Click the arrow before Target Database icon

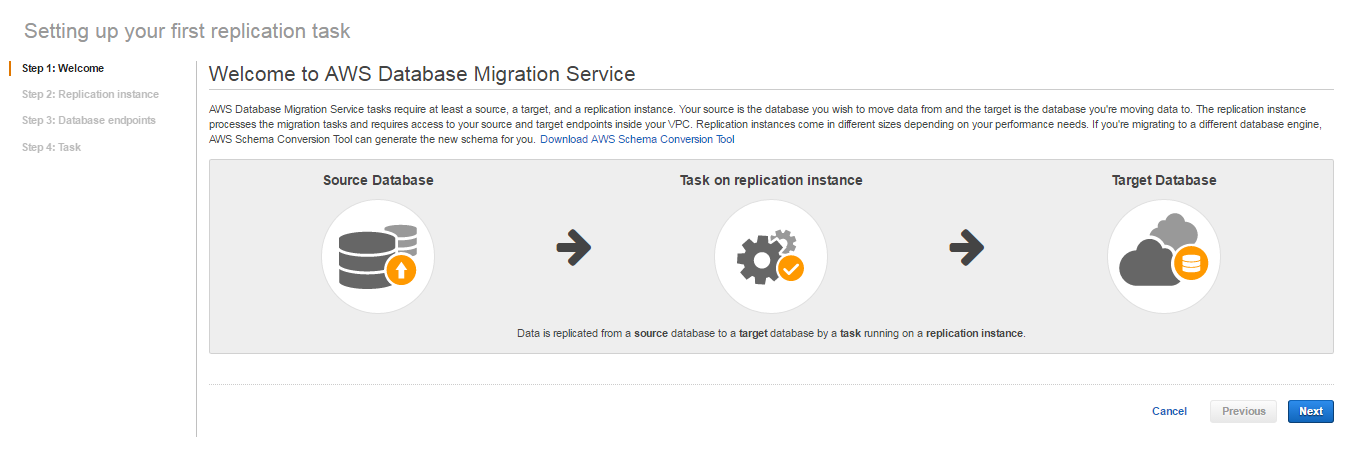coord(967,247)
